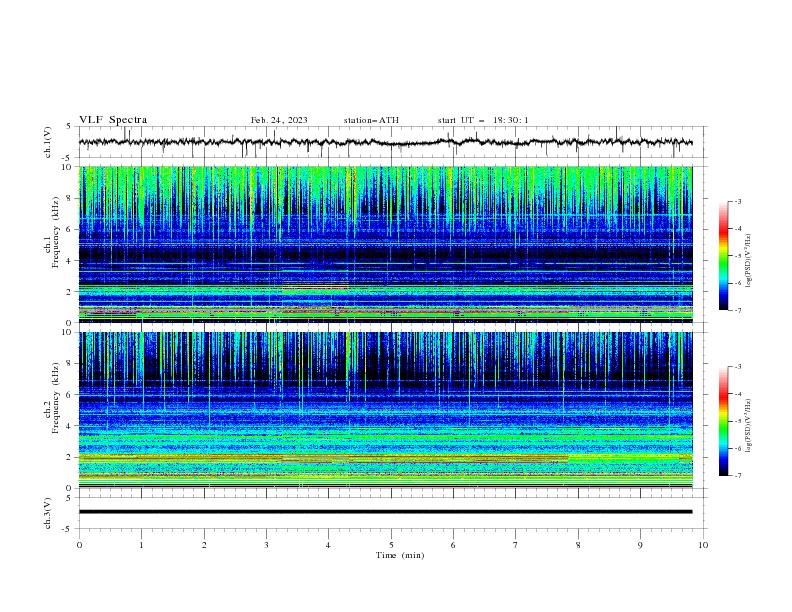Click the ch.3 flat black waveform trace

385,512
